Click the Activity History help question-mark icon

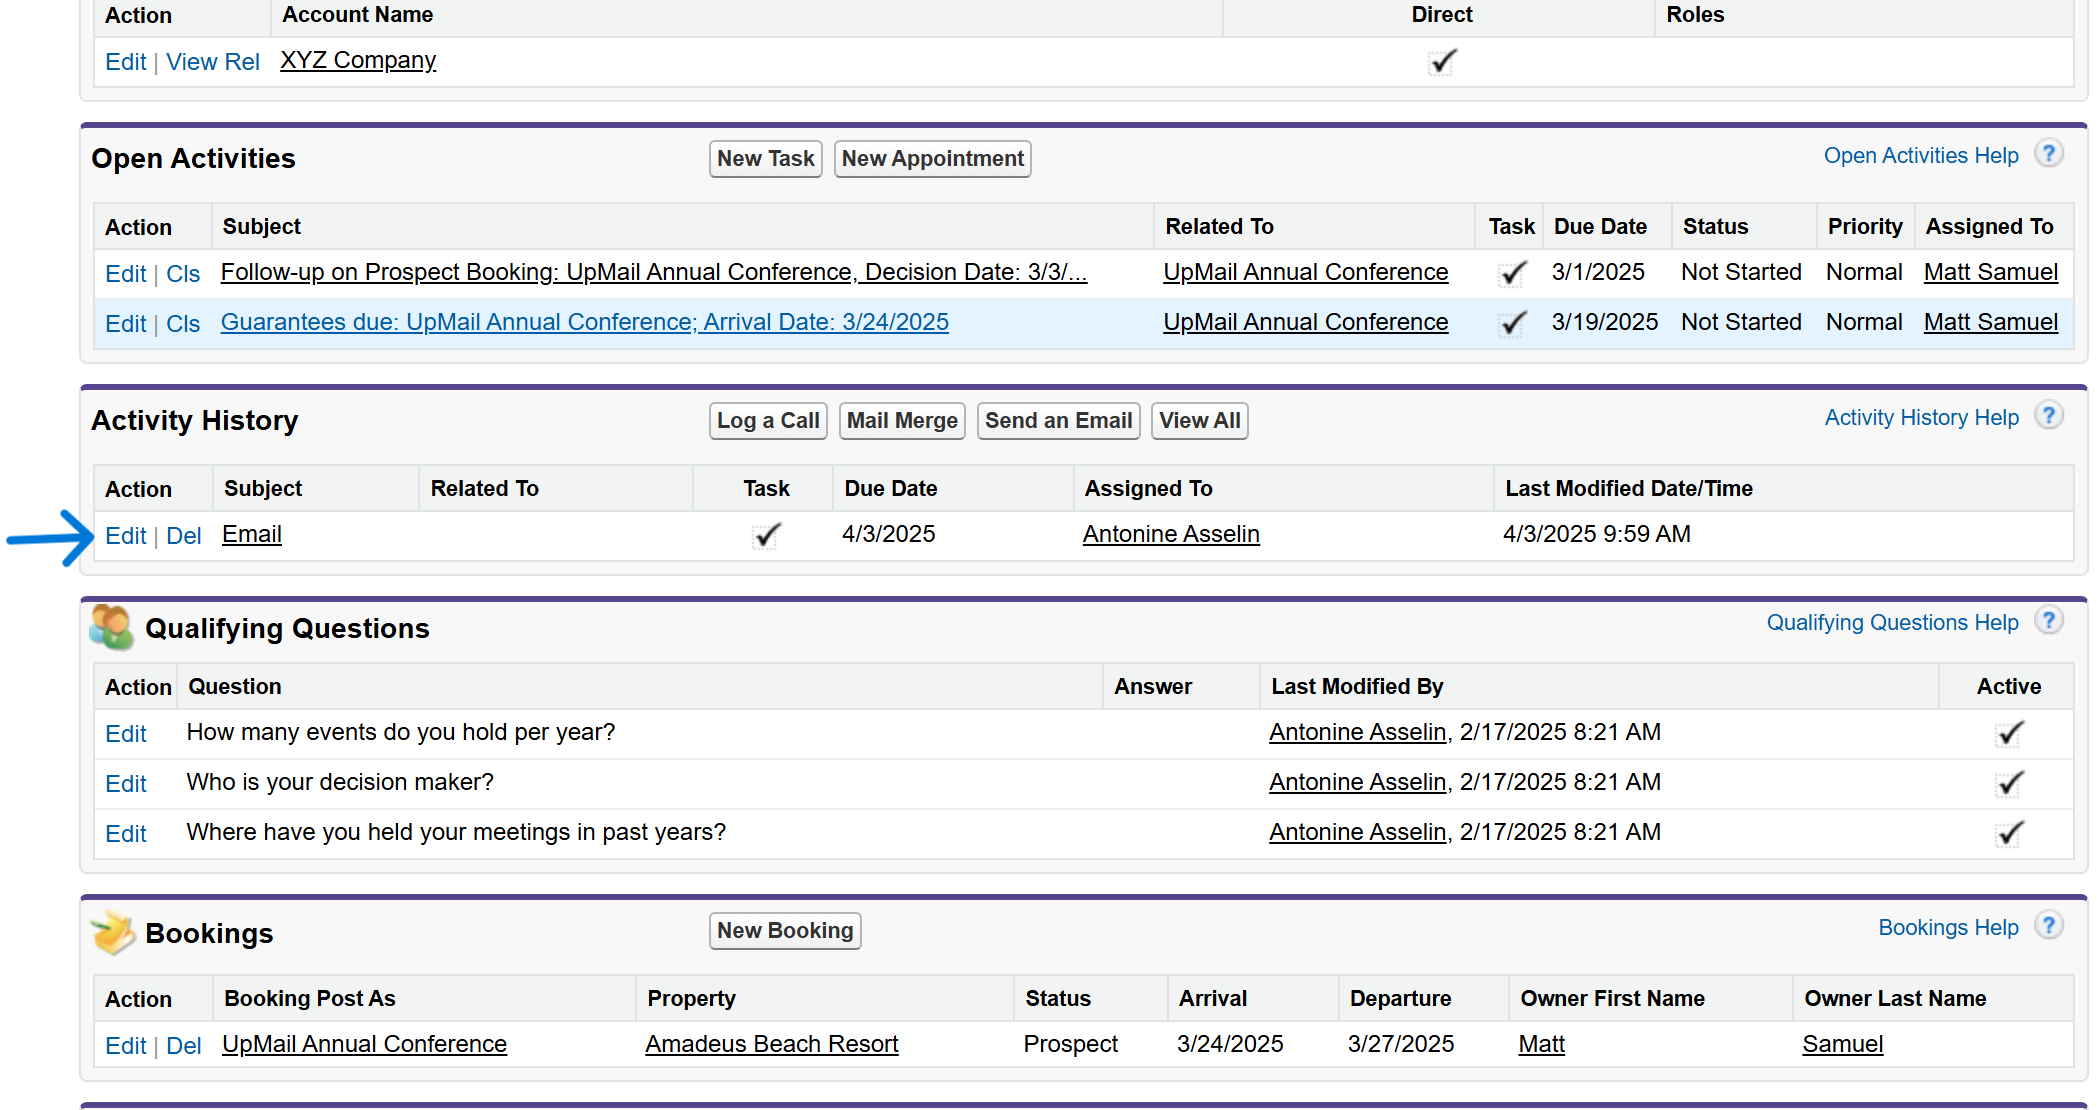point(2048,416)
